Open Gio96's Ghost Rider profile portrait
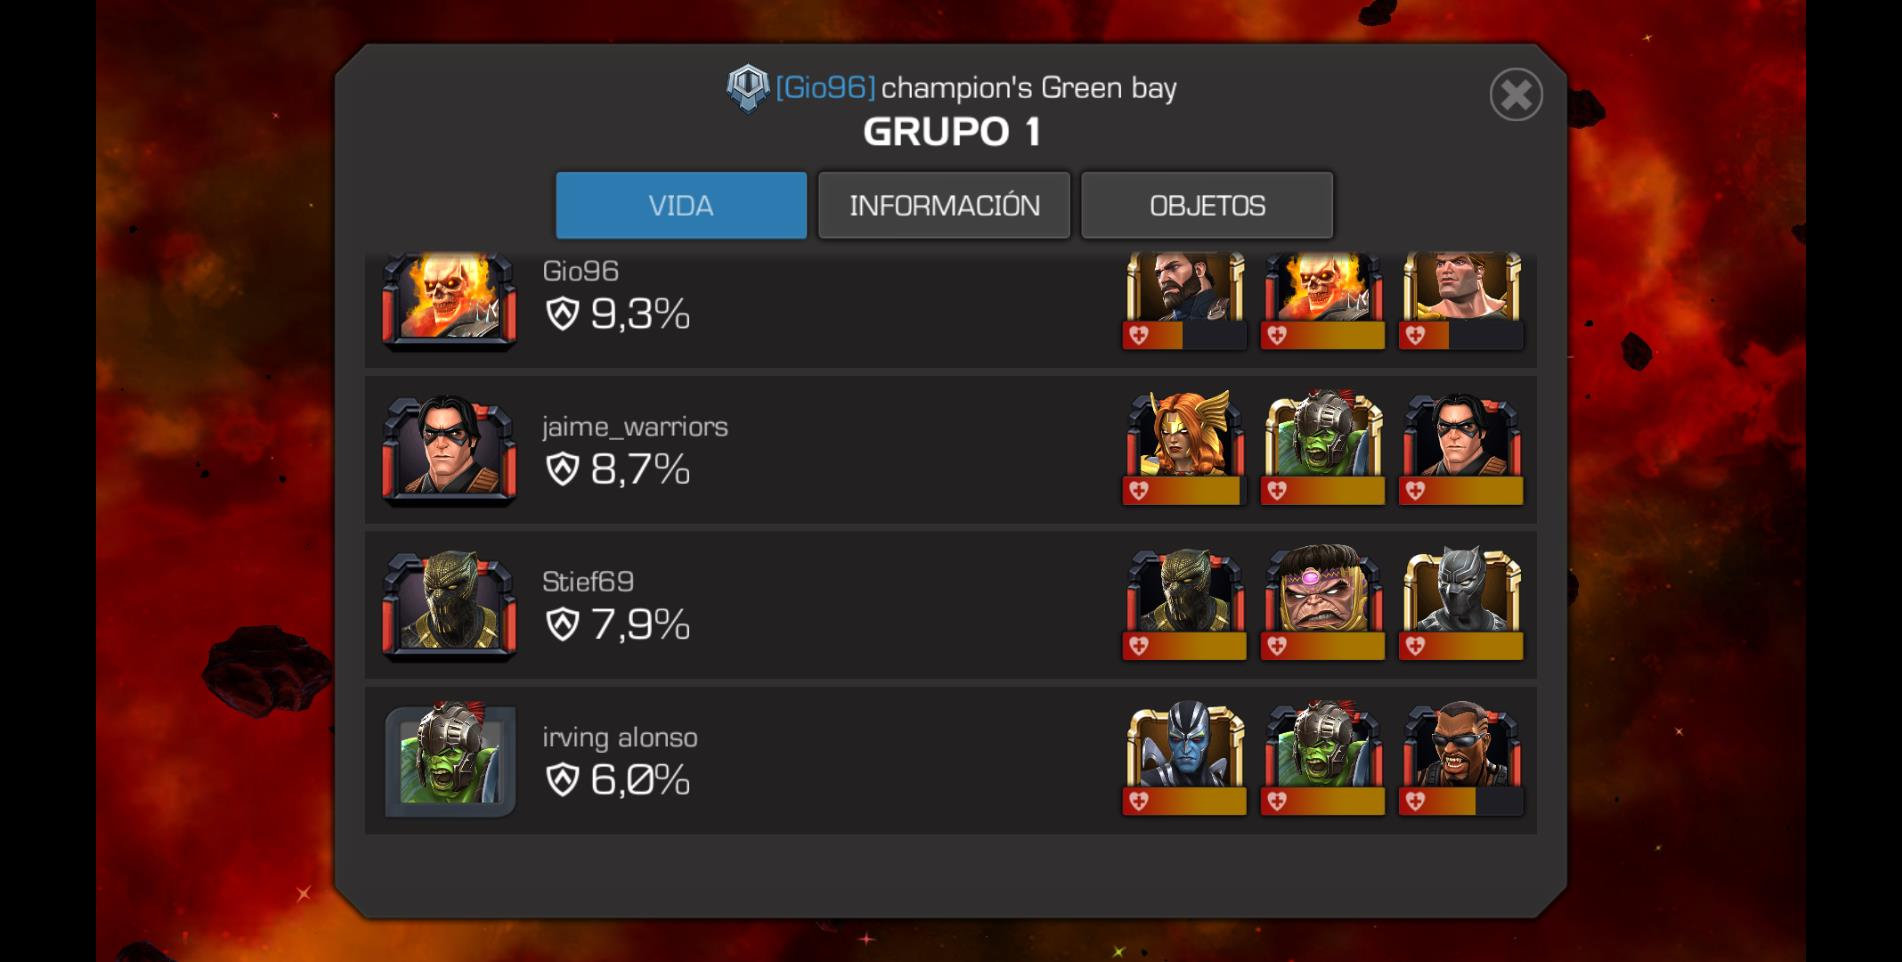This screenshot has width=1902, height=962. tap(450, 300)
